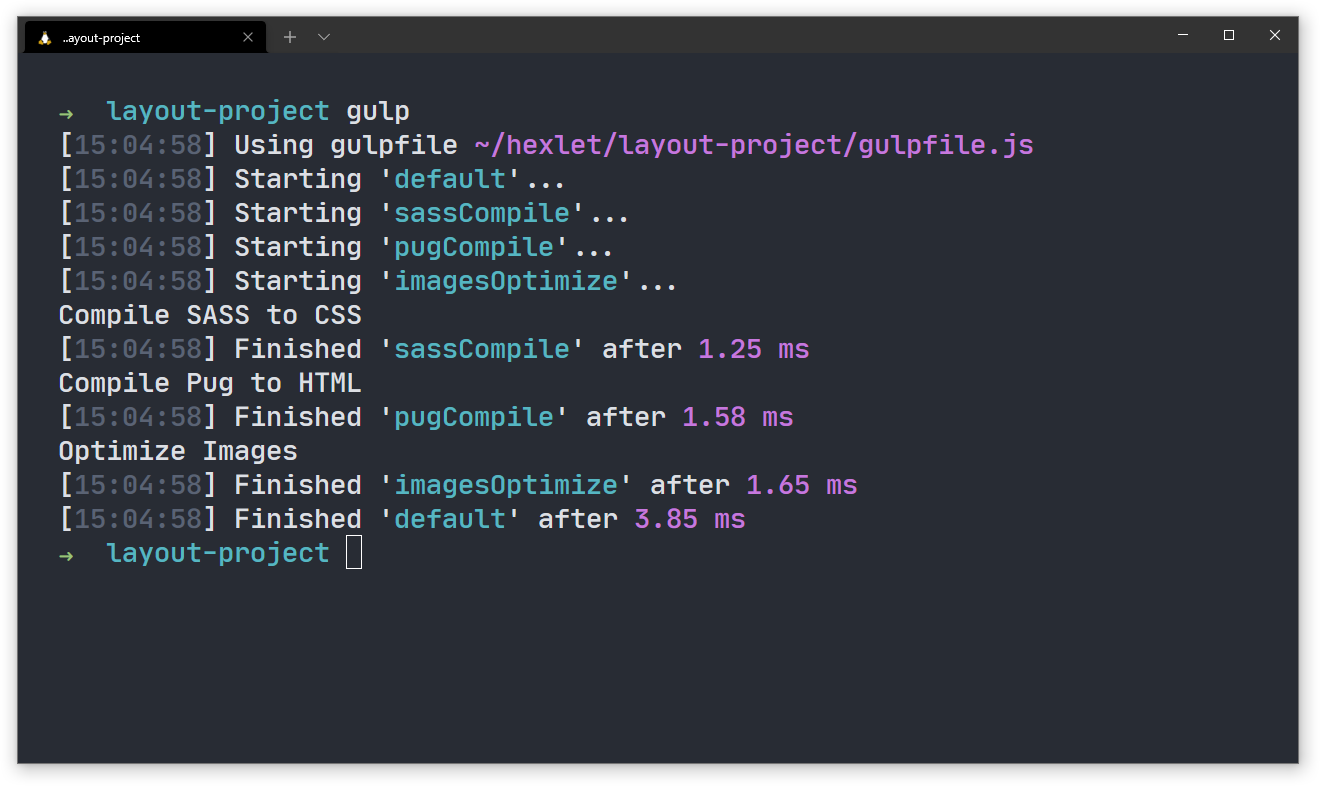1320x786 pixels.
Task: Click the empty cursor block at the prompt
Action: [x=354, y=553]
